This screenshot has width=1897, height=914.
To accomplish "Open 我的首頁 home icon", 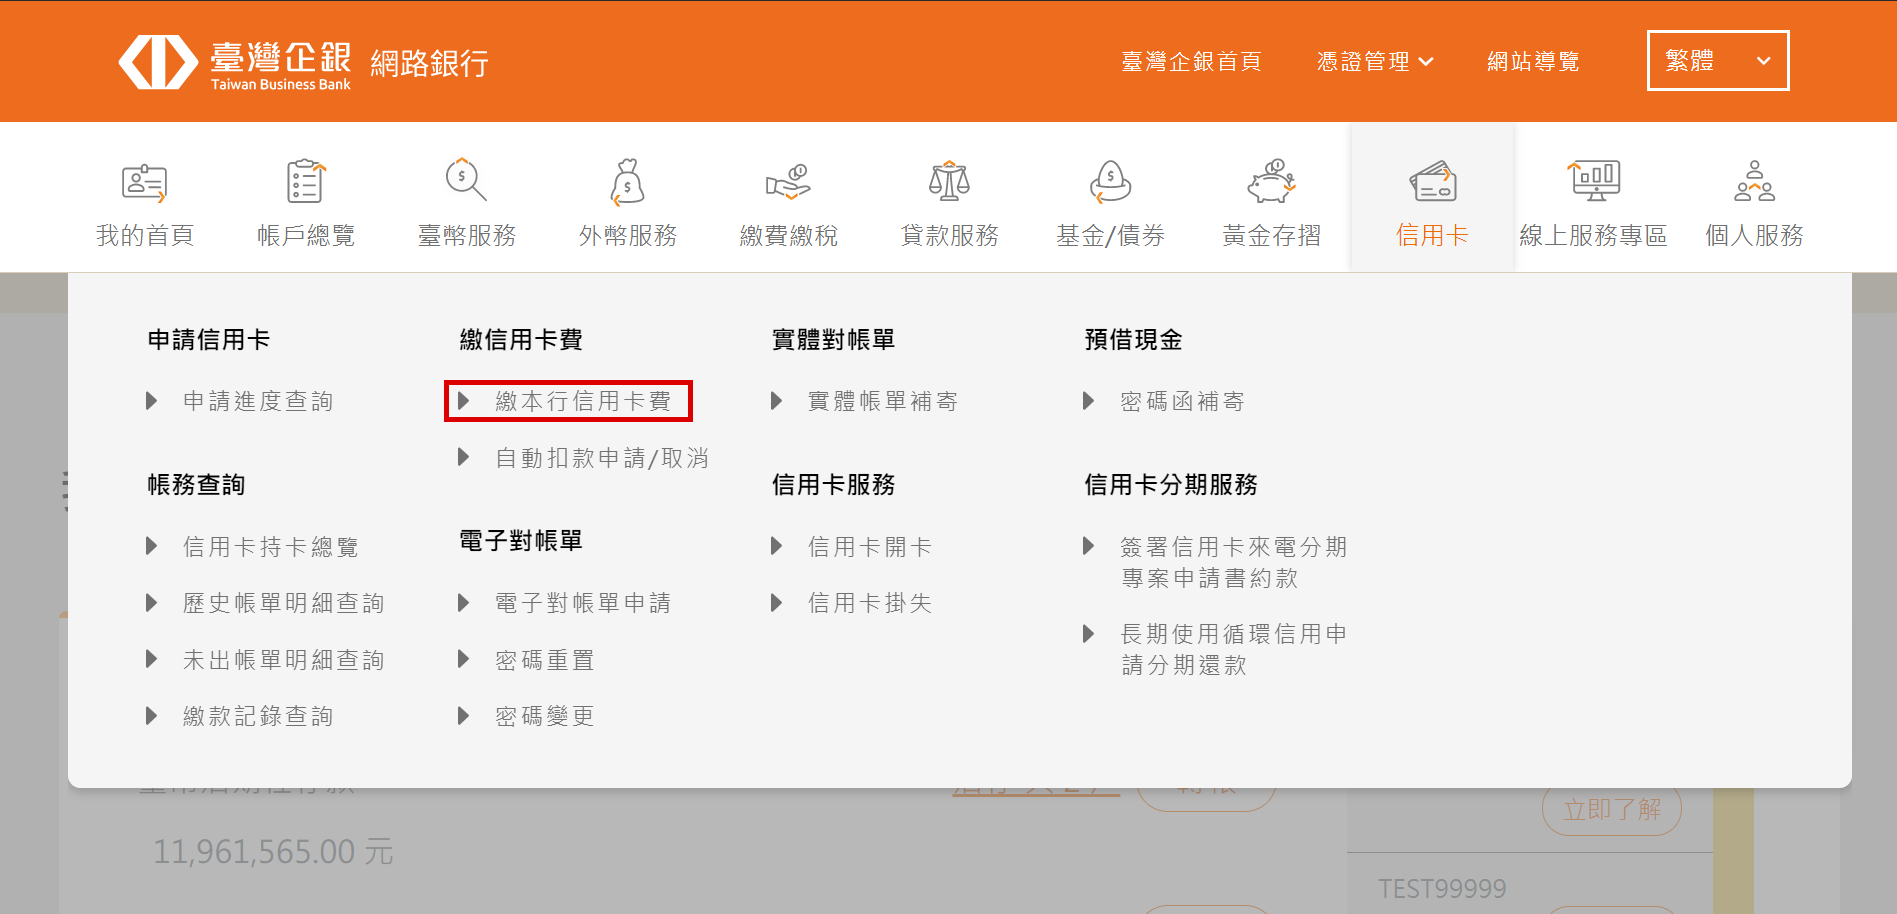I will coord(145,183).
